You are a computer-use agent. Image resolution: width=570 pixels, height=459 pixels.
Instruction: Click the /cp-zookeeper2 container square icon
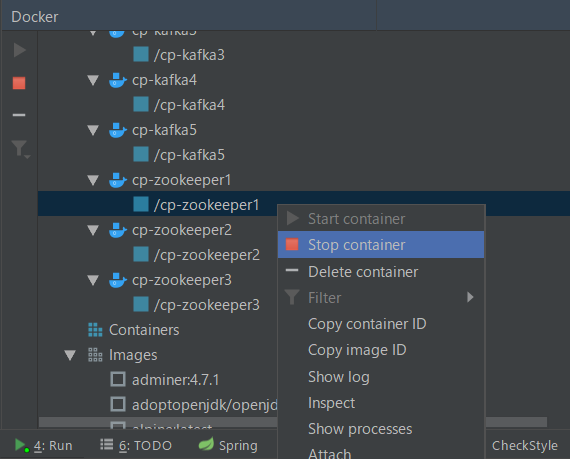tap(141, 254)
